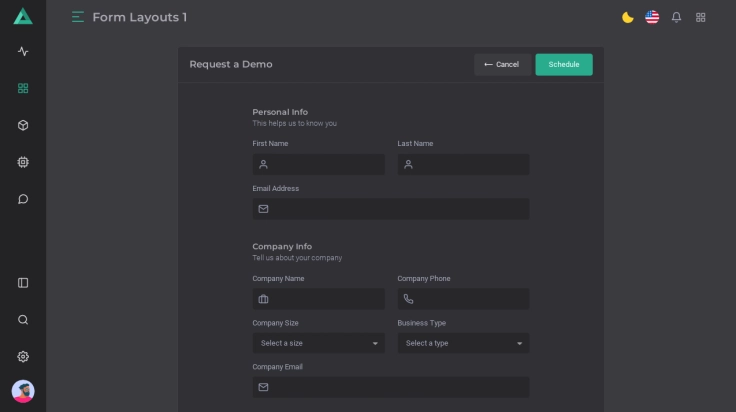Click the green triangle logo in sidebar
Screen dimensions: 736x412
[x=23, y=16]
